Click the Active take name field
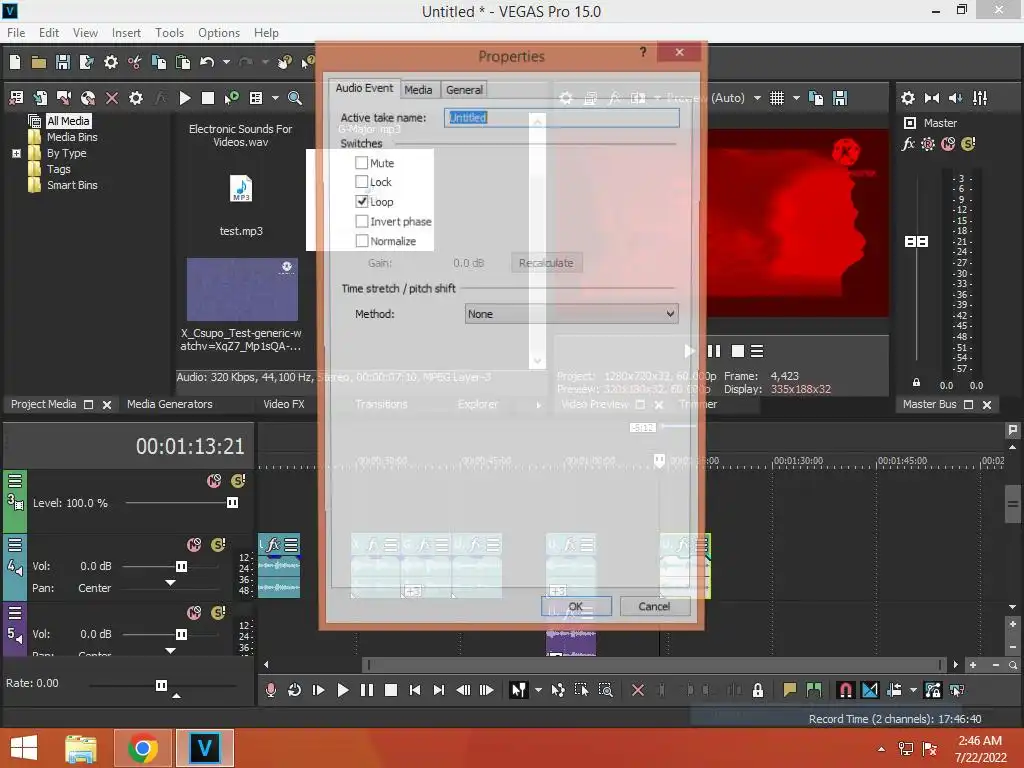This screenshot has height=768, width=1024. (x=562, y=118)
